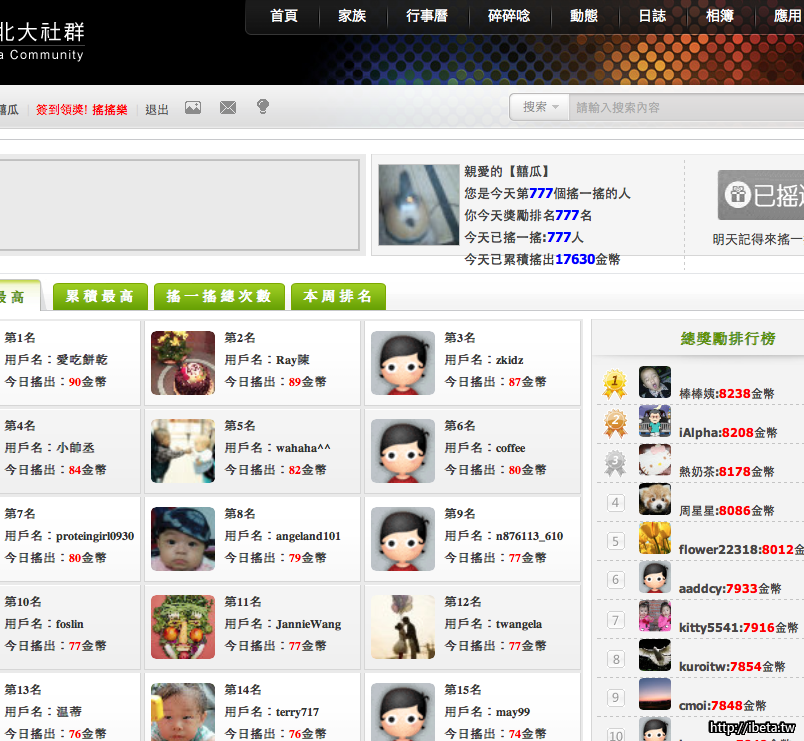Click the gift icon on 已搖 button
The width and height of the screenshot is (804, 741).
(737, 195)
